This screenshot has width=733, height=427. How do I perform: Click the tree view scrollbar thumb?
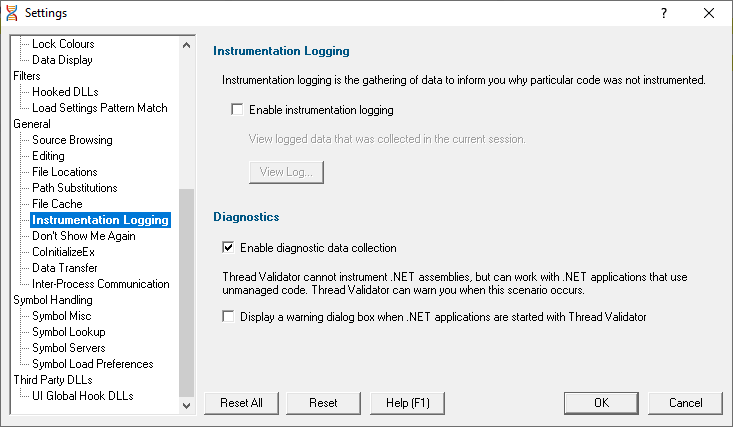187,293
